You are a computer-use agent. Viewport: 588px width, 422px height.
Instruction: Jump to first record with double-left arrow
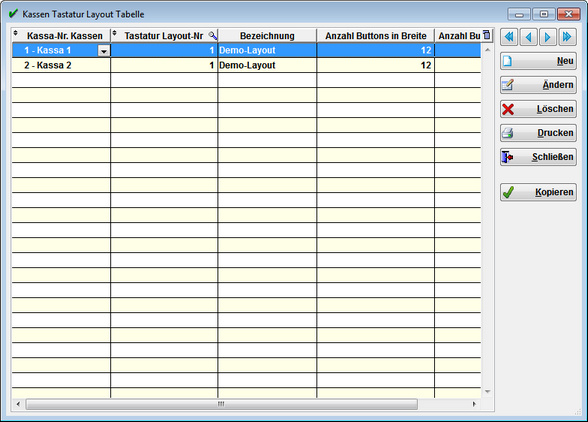tap(509, 37)
